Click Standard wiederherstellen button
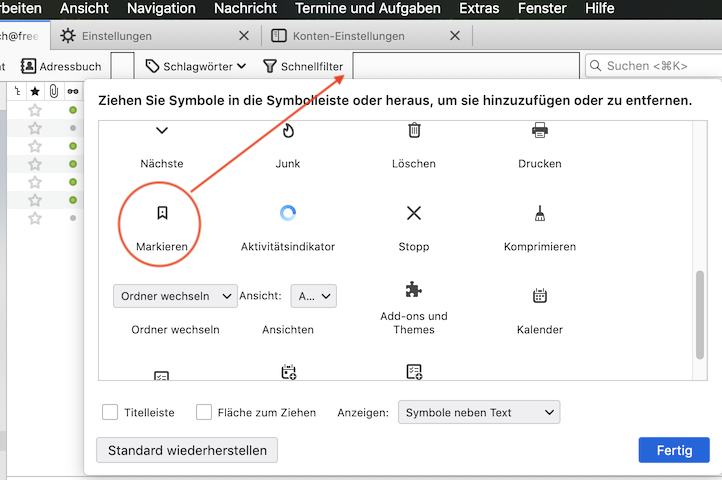 pos(187,450)
